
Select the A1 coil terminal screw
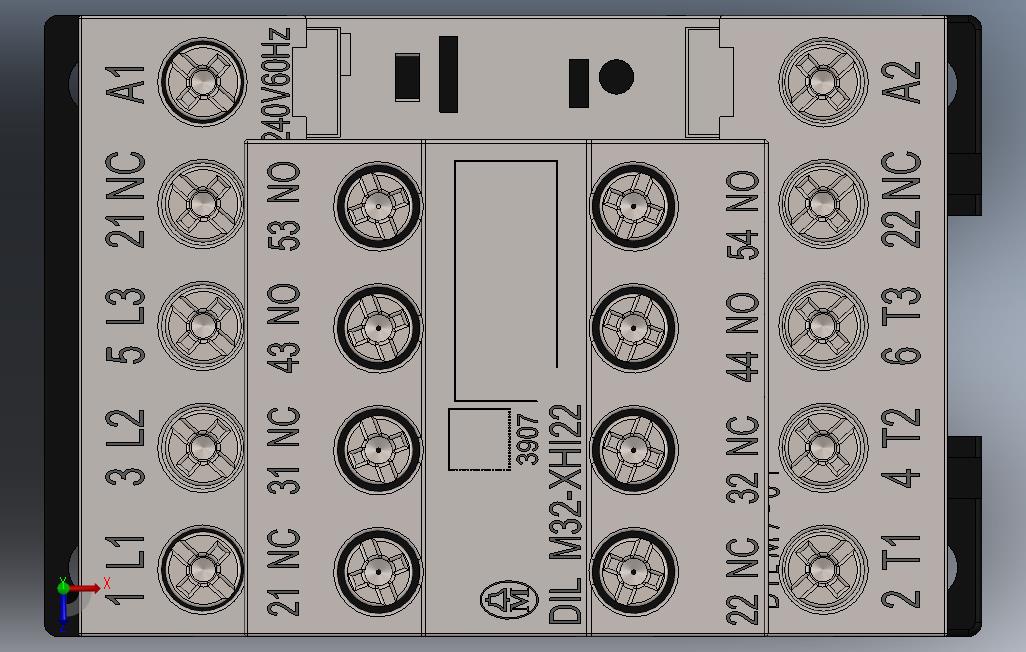click(x=202, y=82)
